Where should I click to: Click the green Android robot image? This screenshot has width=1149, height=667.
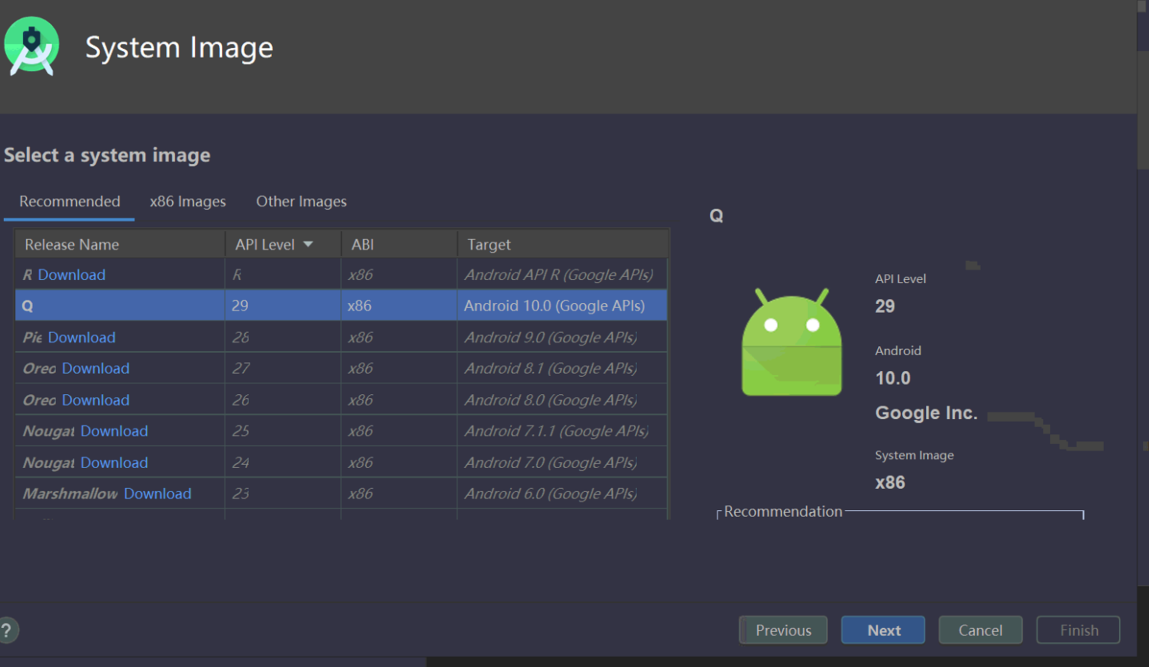point(791,342)
